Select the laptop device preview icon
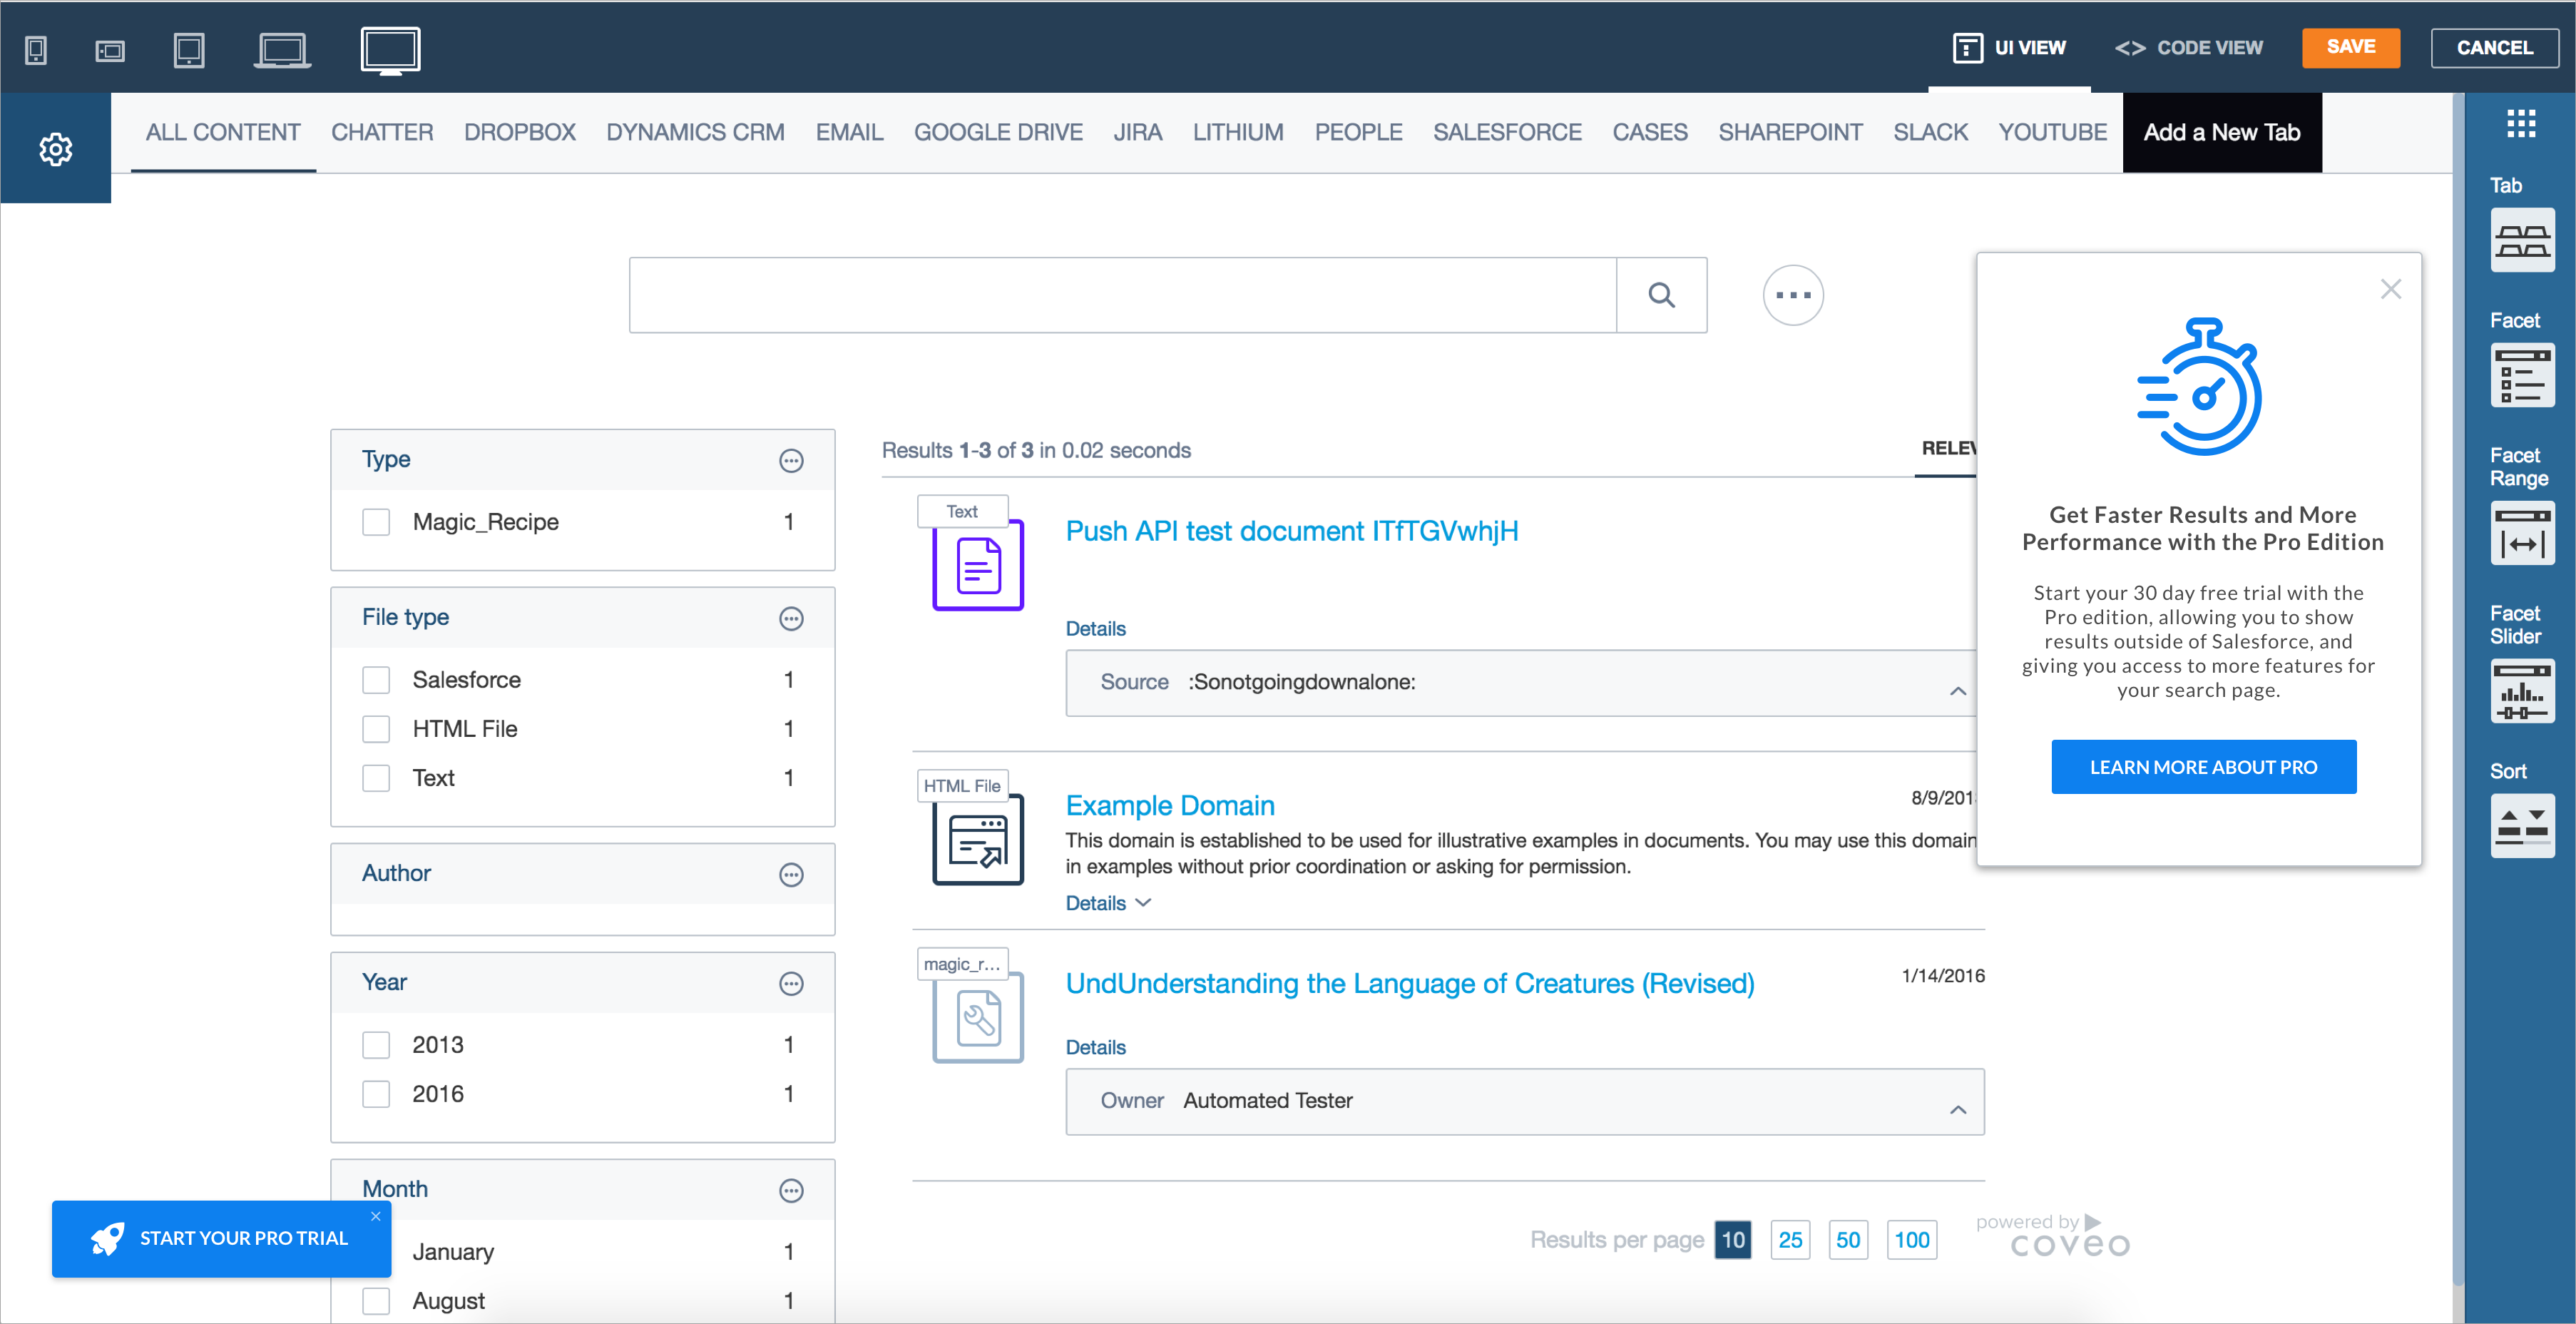 (282, 50)
